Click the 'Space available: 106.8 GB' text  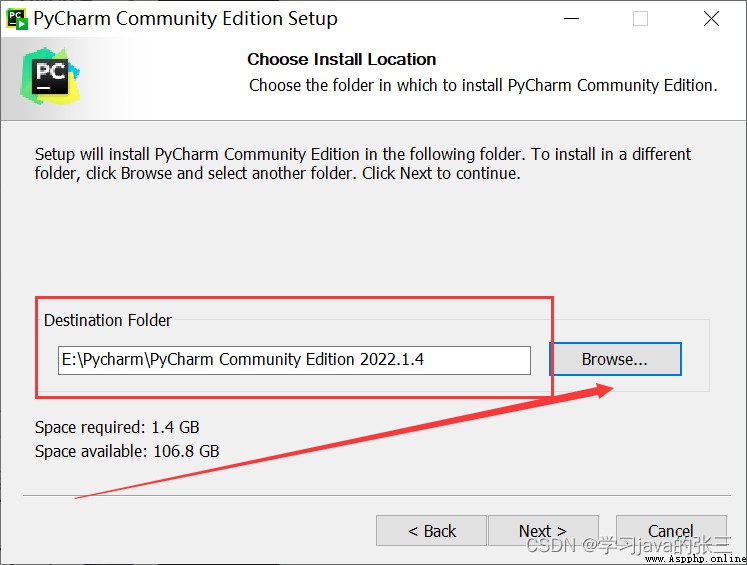tap(127, 451)
